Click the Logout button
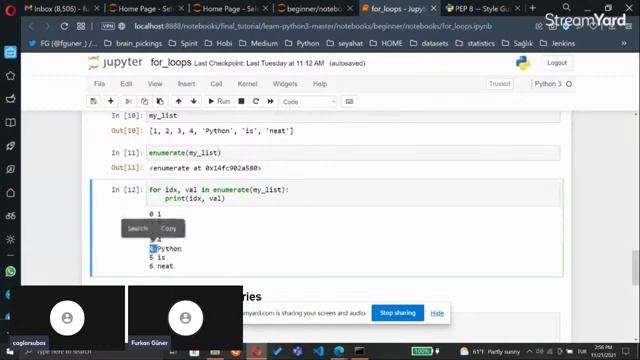Viewport: 640px width, 360px height. 557,63
